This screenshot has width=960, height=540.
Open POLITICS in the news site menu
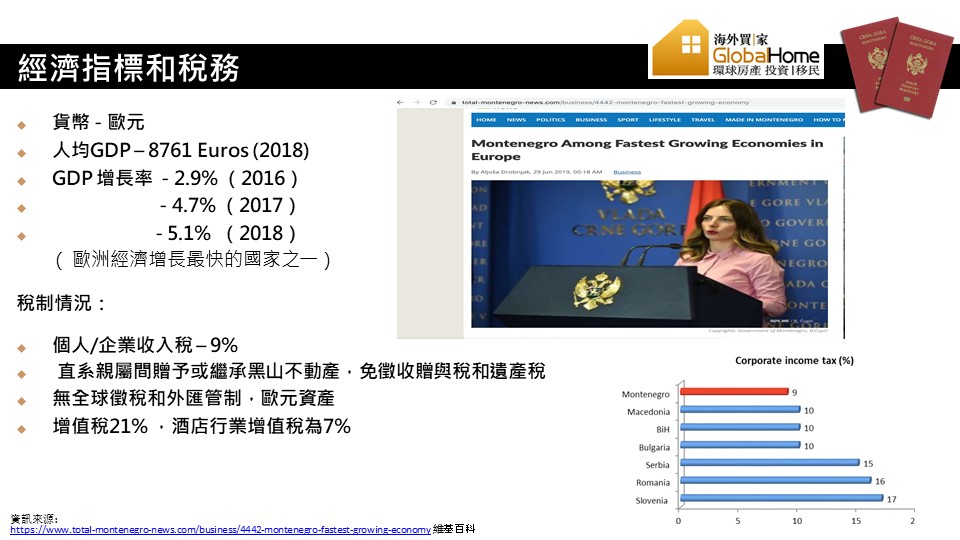550,120
